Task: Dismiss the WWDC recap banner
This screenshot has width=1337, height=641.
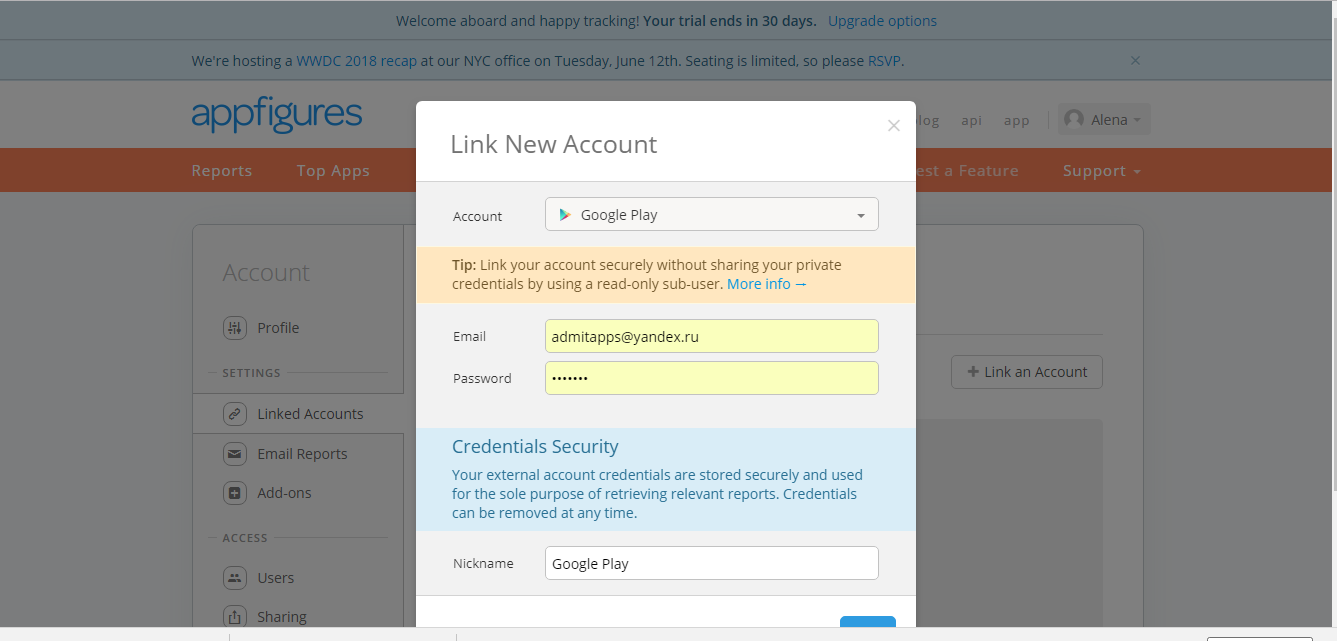Action: [x=1135, y=61]
